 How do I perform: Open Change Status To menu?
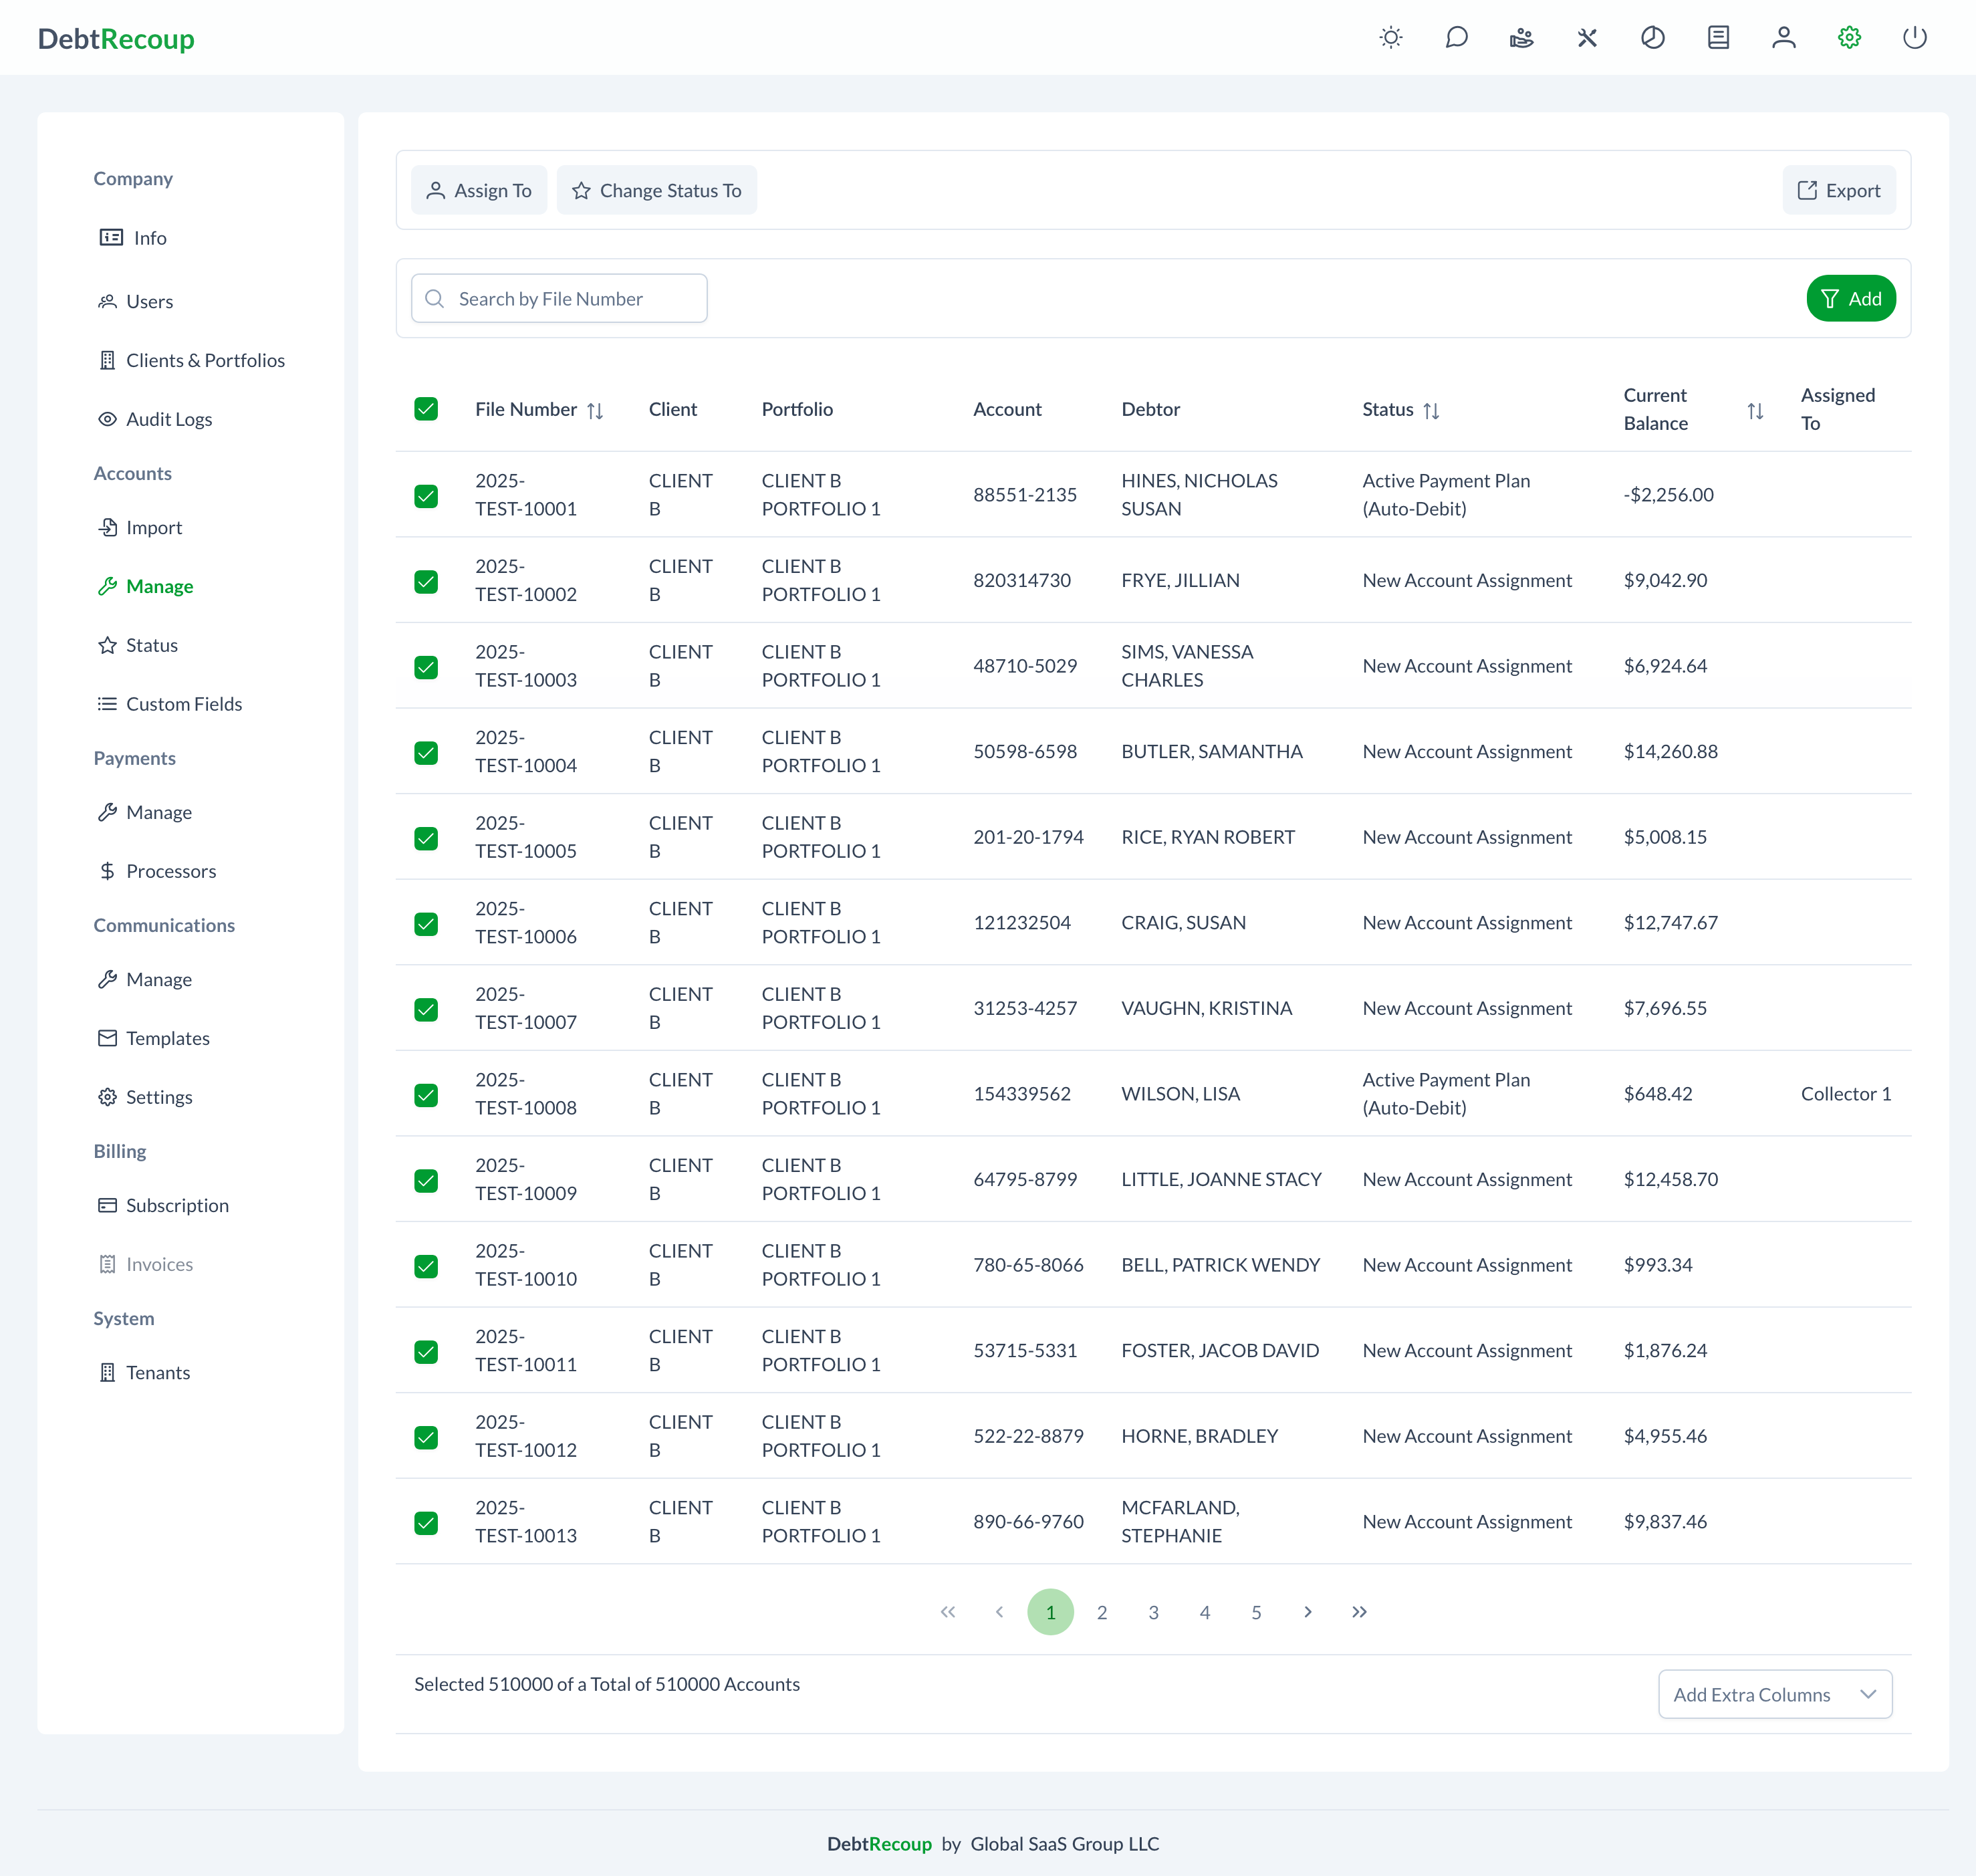tap(656, 191)
